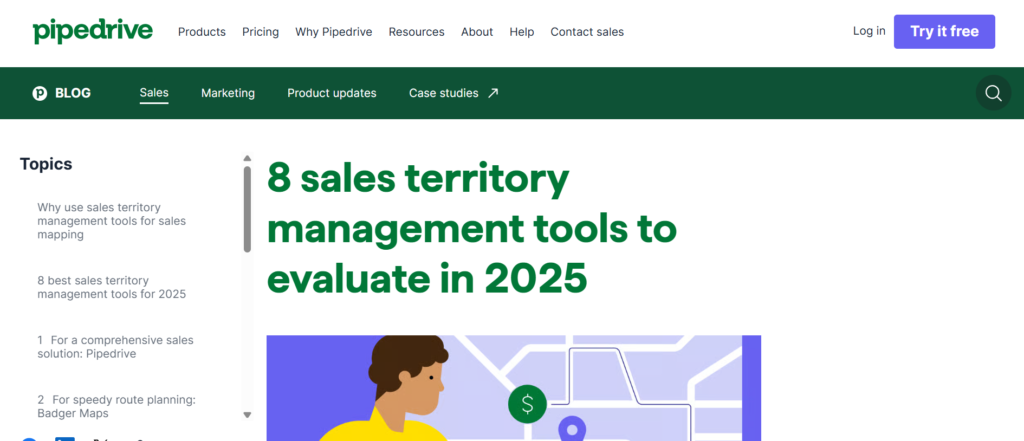The image size is (1024, 441).
Task: Click the dollar sign marker in illustration
Action: click(x=527, y=404)
